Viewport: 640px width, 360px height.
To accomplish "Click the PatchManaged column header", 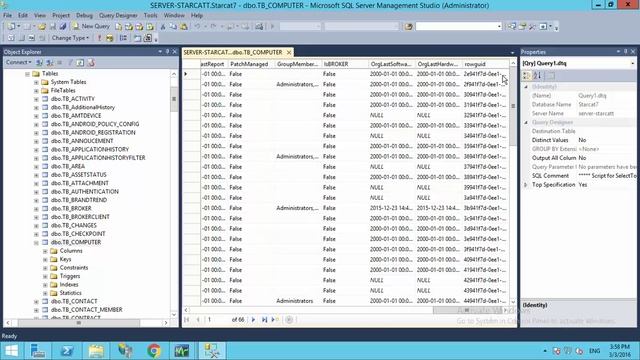I will (250, 64).
